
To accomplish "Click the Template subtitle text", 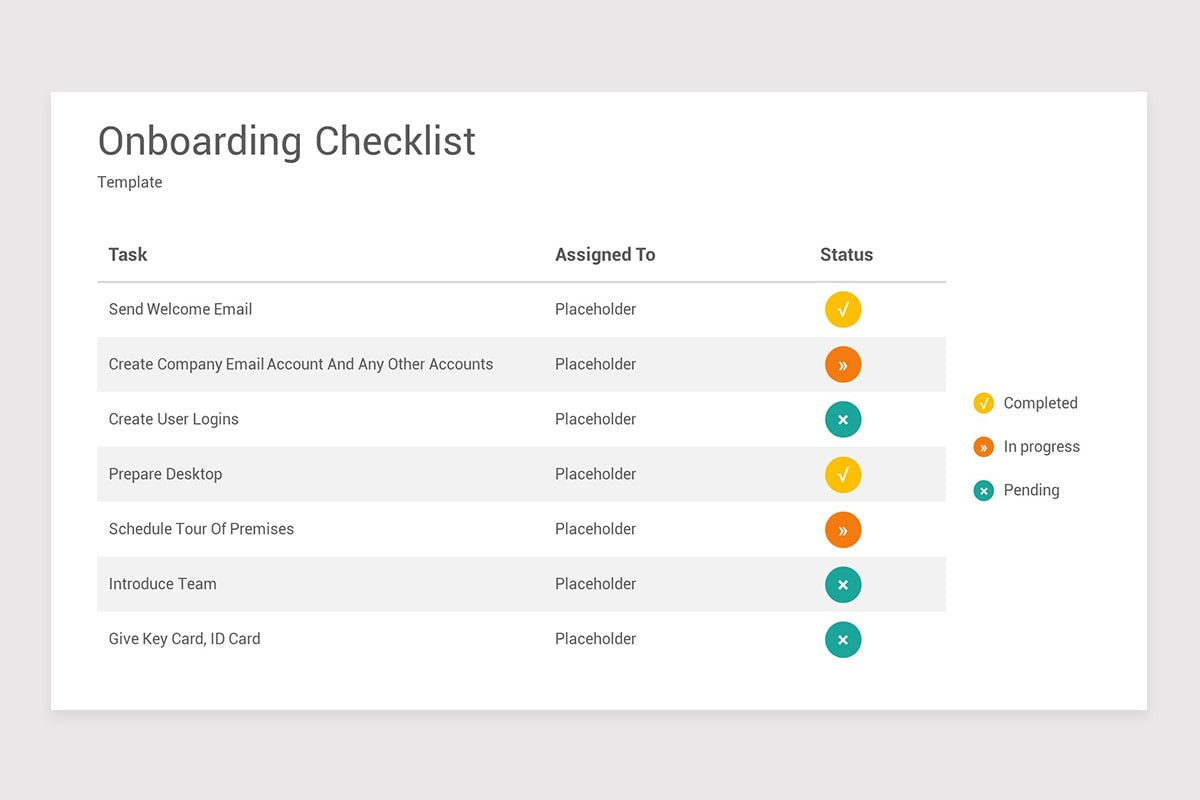I will click(130, 182).
